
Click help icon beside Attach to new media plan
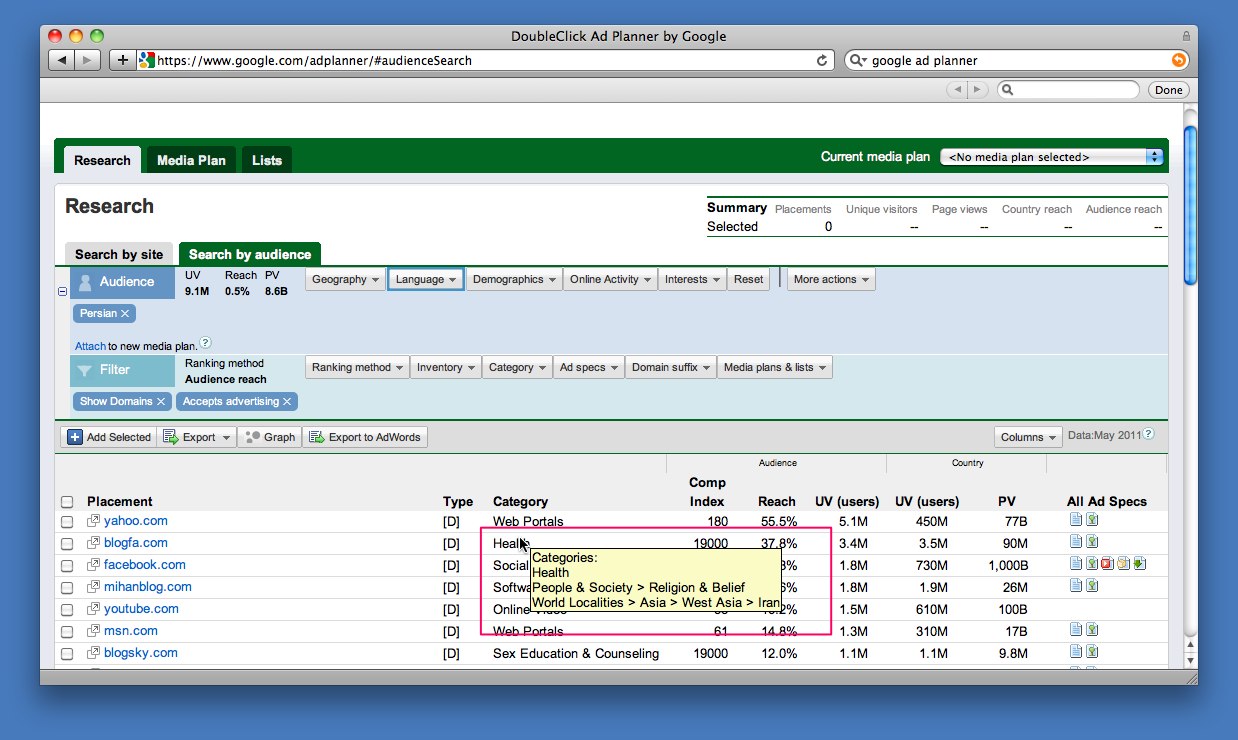click(x=205, y=343)
